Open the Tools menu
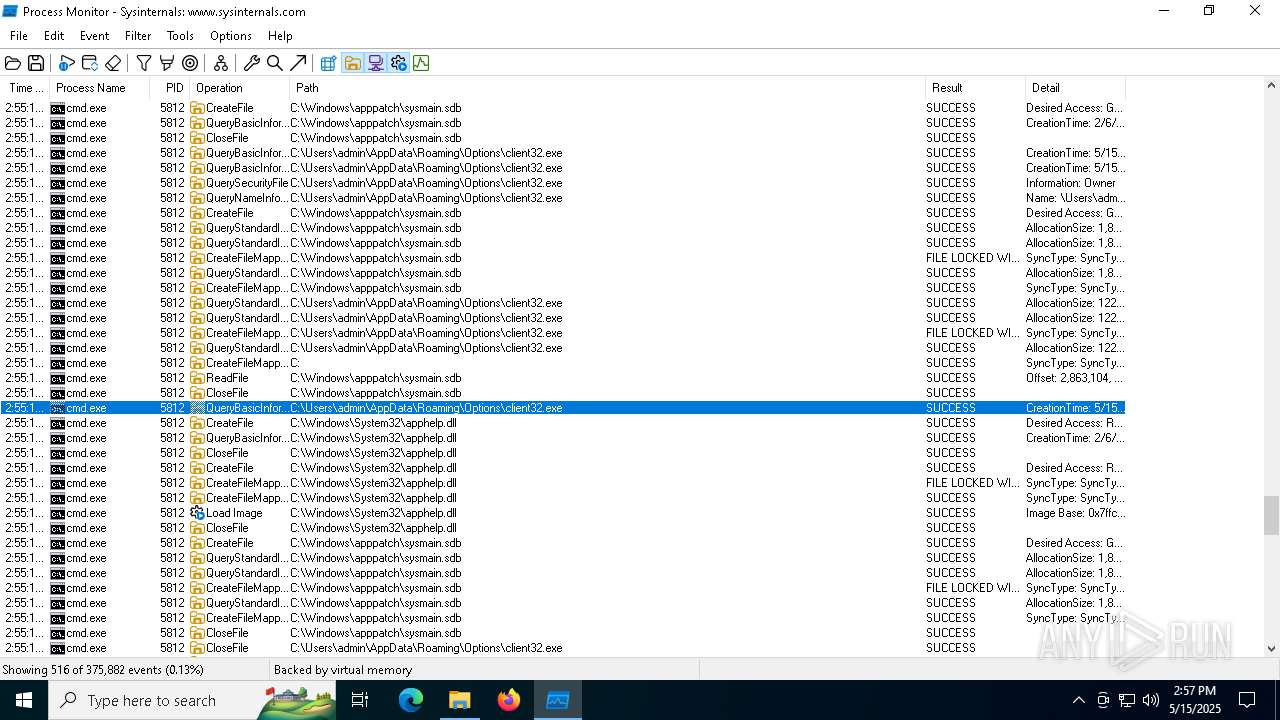The image size is (1280, 720). click(180, 36)
